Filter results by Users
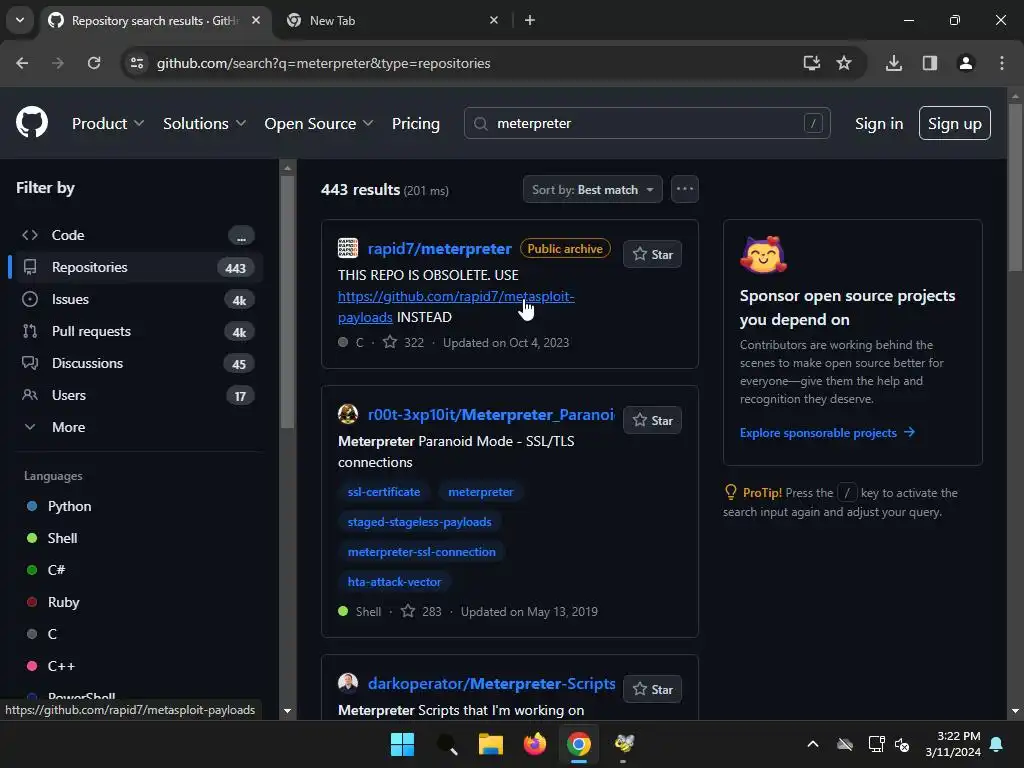Image resolution: width=1024 pixels, height=768 pixels. tap(137, 395)
